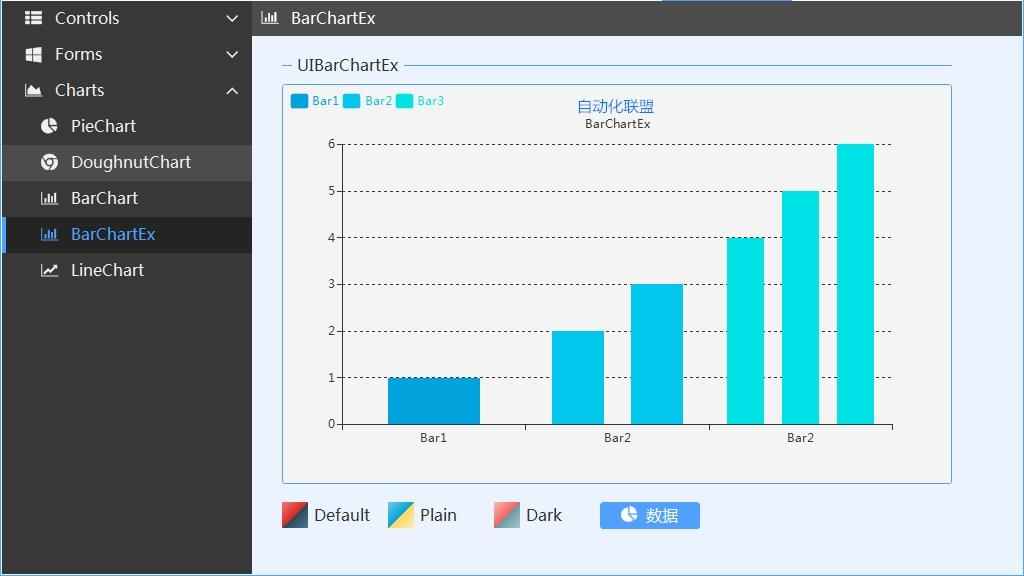Click the Dark style pink-gray icon
This screenshot has width=1024, height=576.
[x=507, y=515]
